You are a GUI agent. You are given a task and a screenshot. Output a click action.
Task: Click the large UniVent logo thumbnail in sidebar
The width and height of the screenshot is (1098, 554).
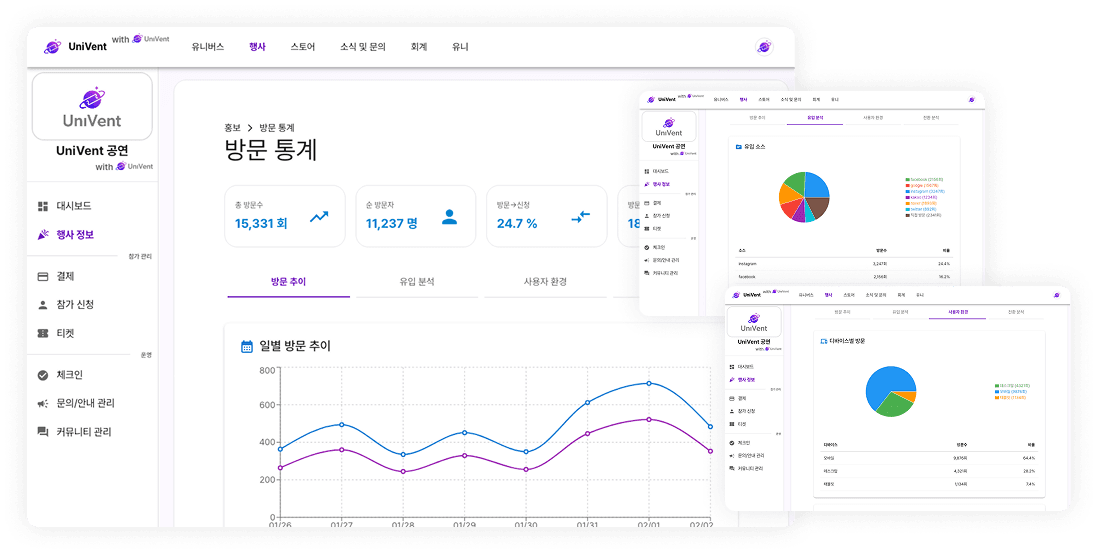click(92, 106)
